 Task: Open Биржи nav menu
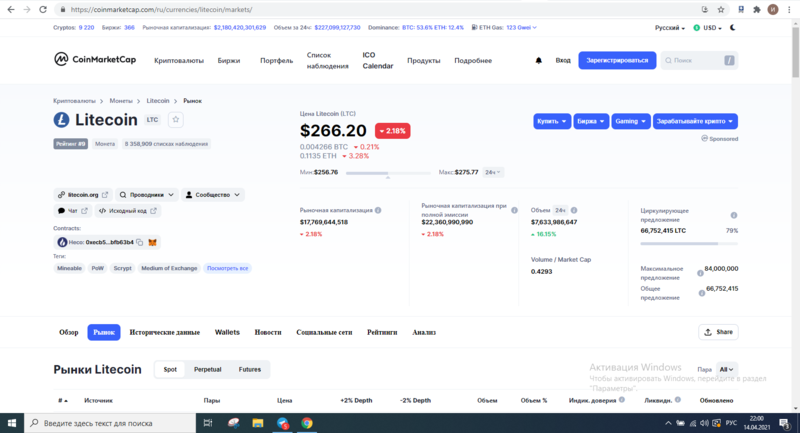229,60
